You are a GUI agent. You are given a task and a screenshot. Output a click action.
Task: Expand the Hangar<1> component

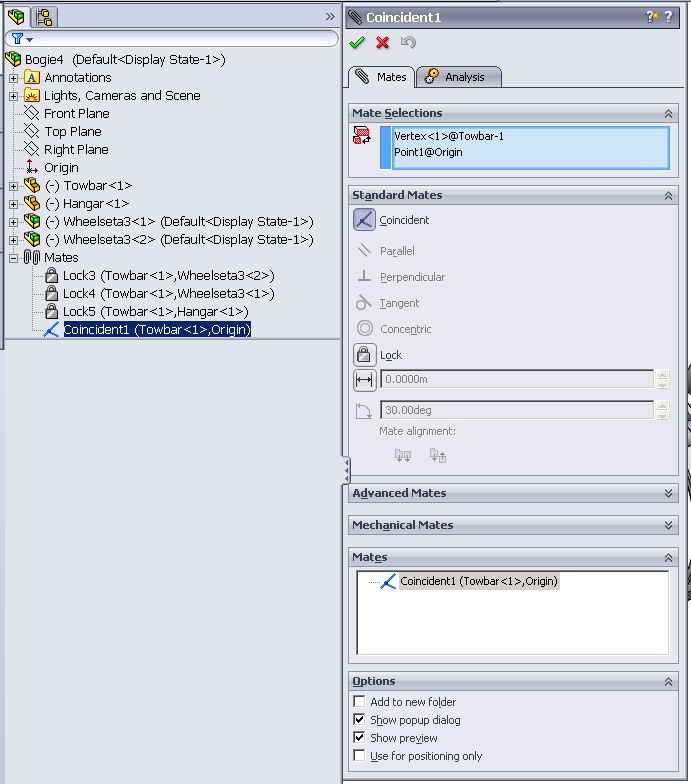point(14,204)
